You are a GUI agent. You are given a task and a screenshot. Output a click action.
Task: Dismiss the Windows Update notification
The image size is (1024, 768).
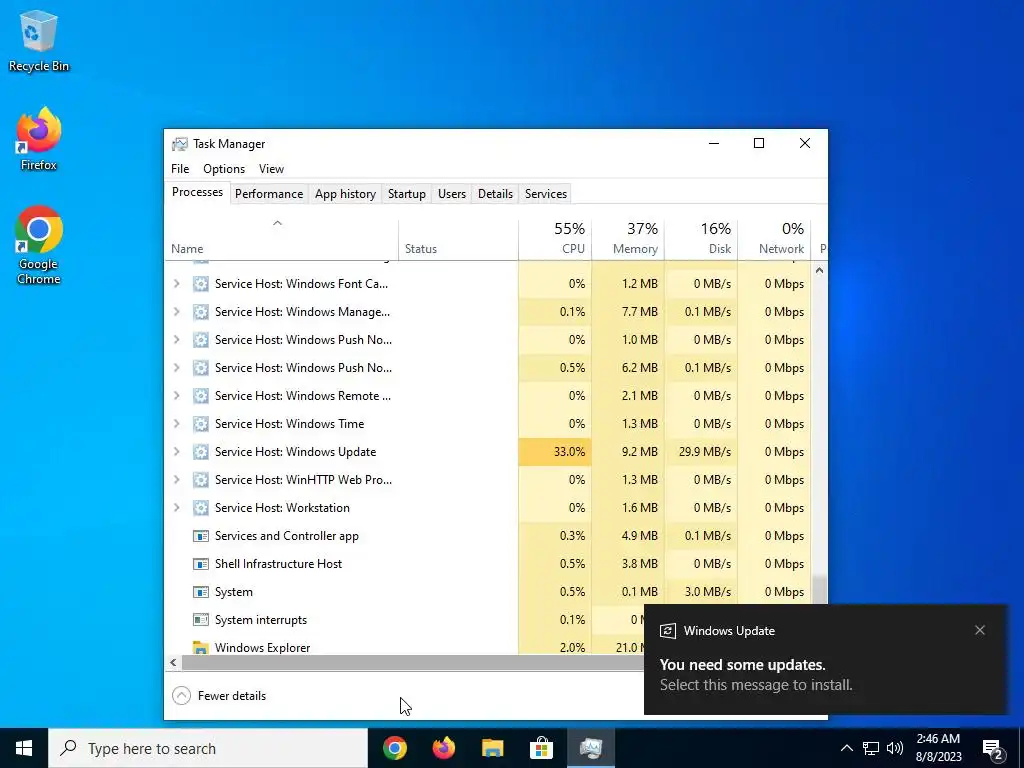980,630
